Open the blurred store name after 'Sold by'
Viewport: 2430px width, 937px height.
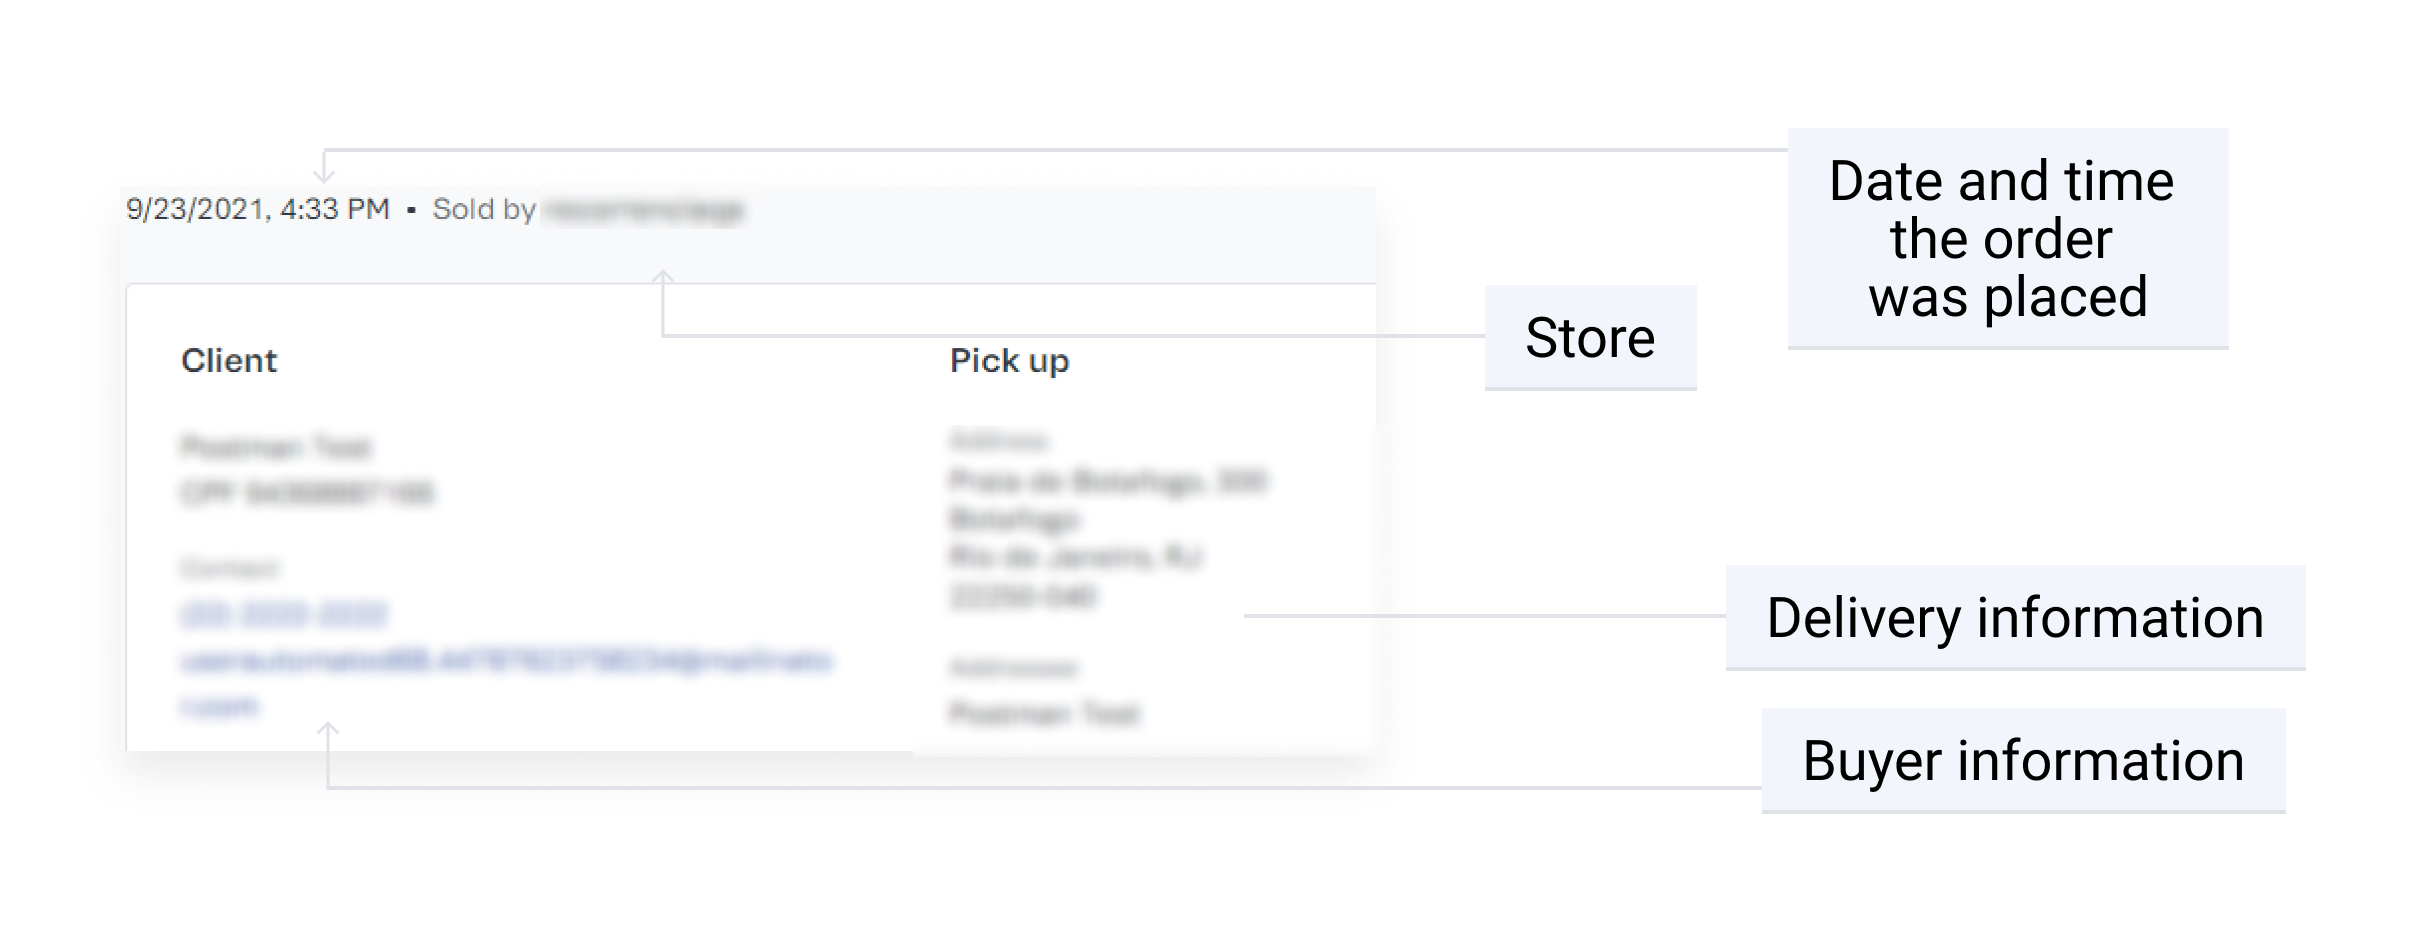coord(645,210)
